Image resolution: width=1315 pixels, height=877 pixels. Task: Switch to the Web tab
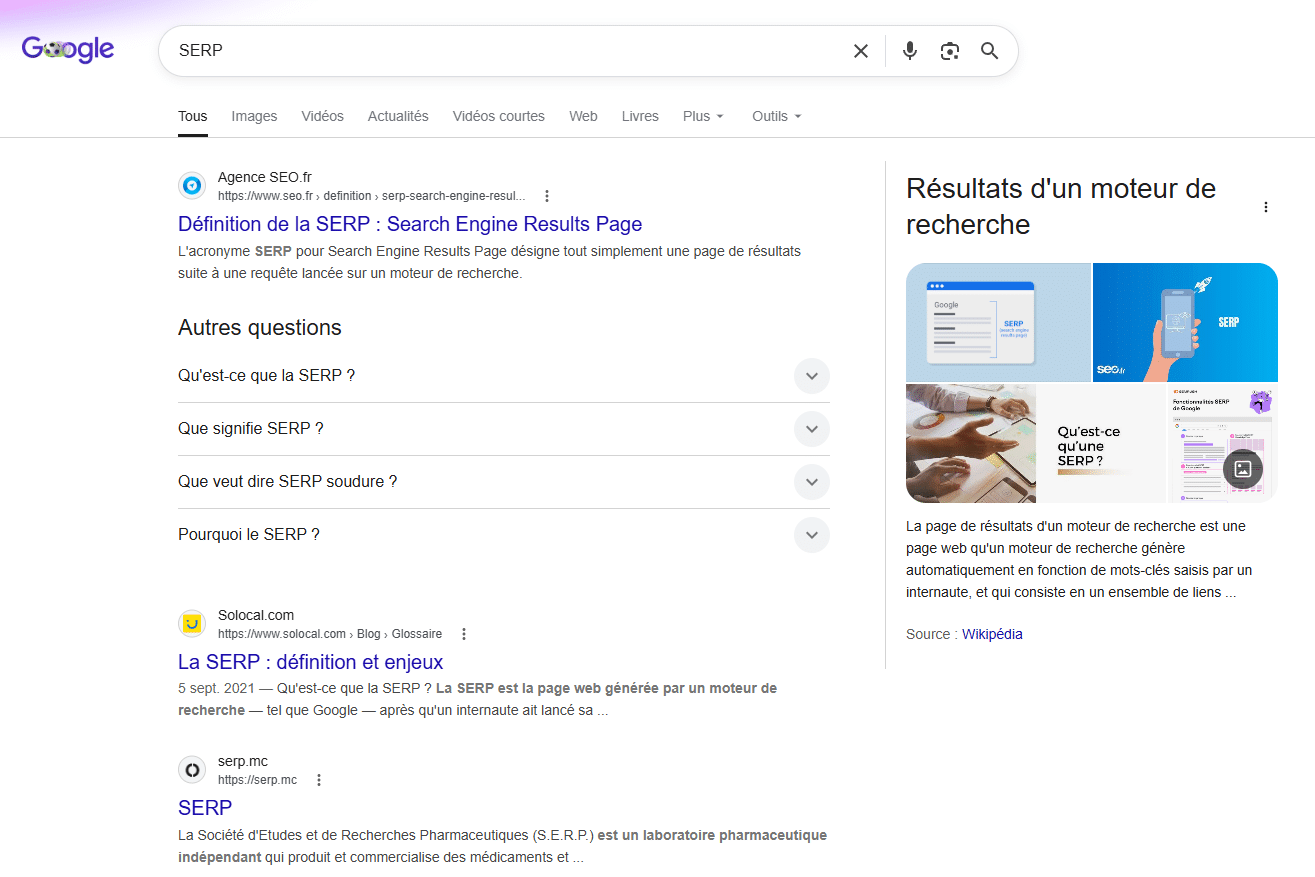coord(583,116)
